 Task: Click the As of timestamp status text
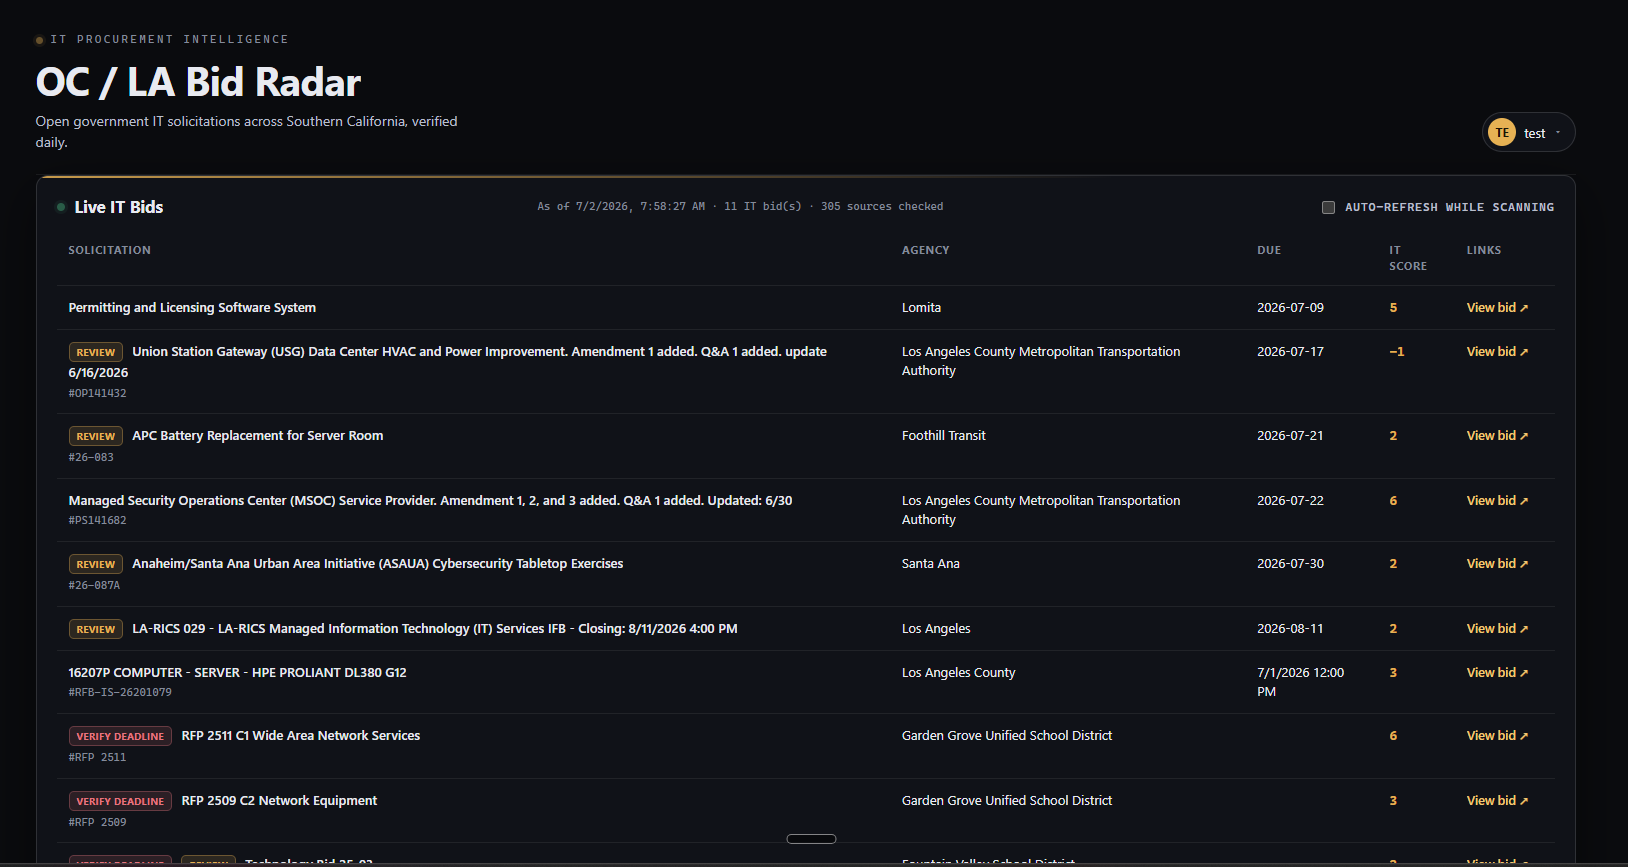[x=740, y=207]
